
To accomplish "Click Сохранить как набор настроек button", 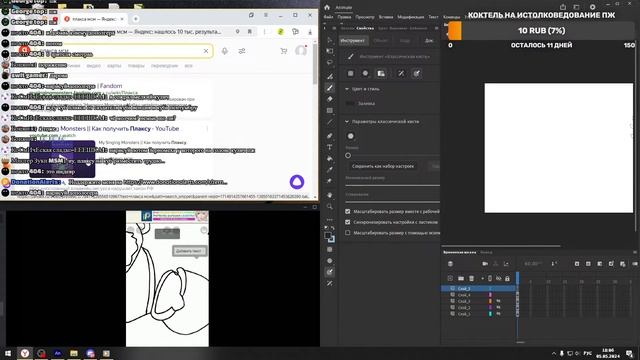I will pyautogui.click(x=383, y=166).
